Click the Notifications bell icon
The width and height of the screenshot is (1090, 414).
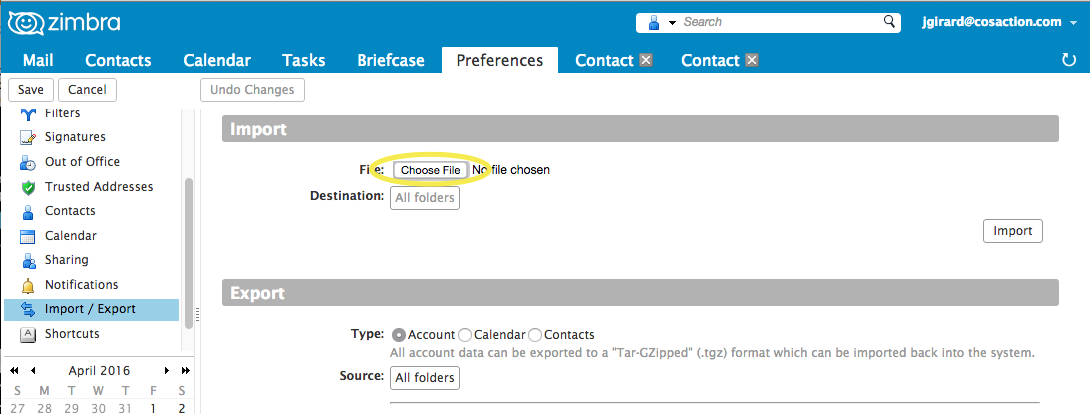point(28,285)
